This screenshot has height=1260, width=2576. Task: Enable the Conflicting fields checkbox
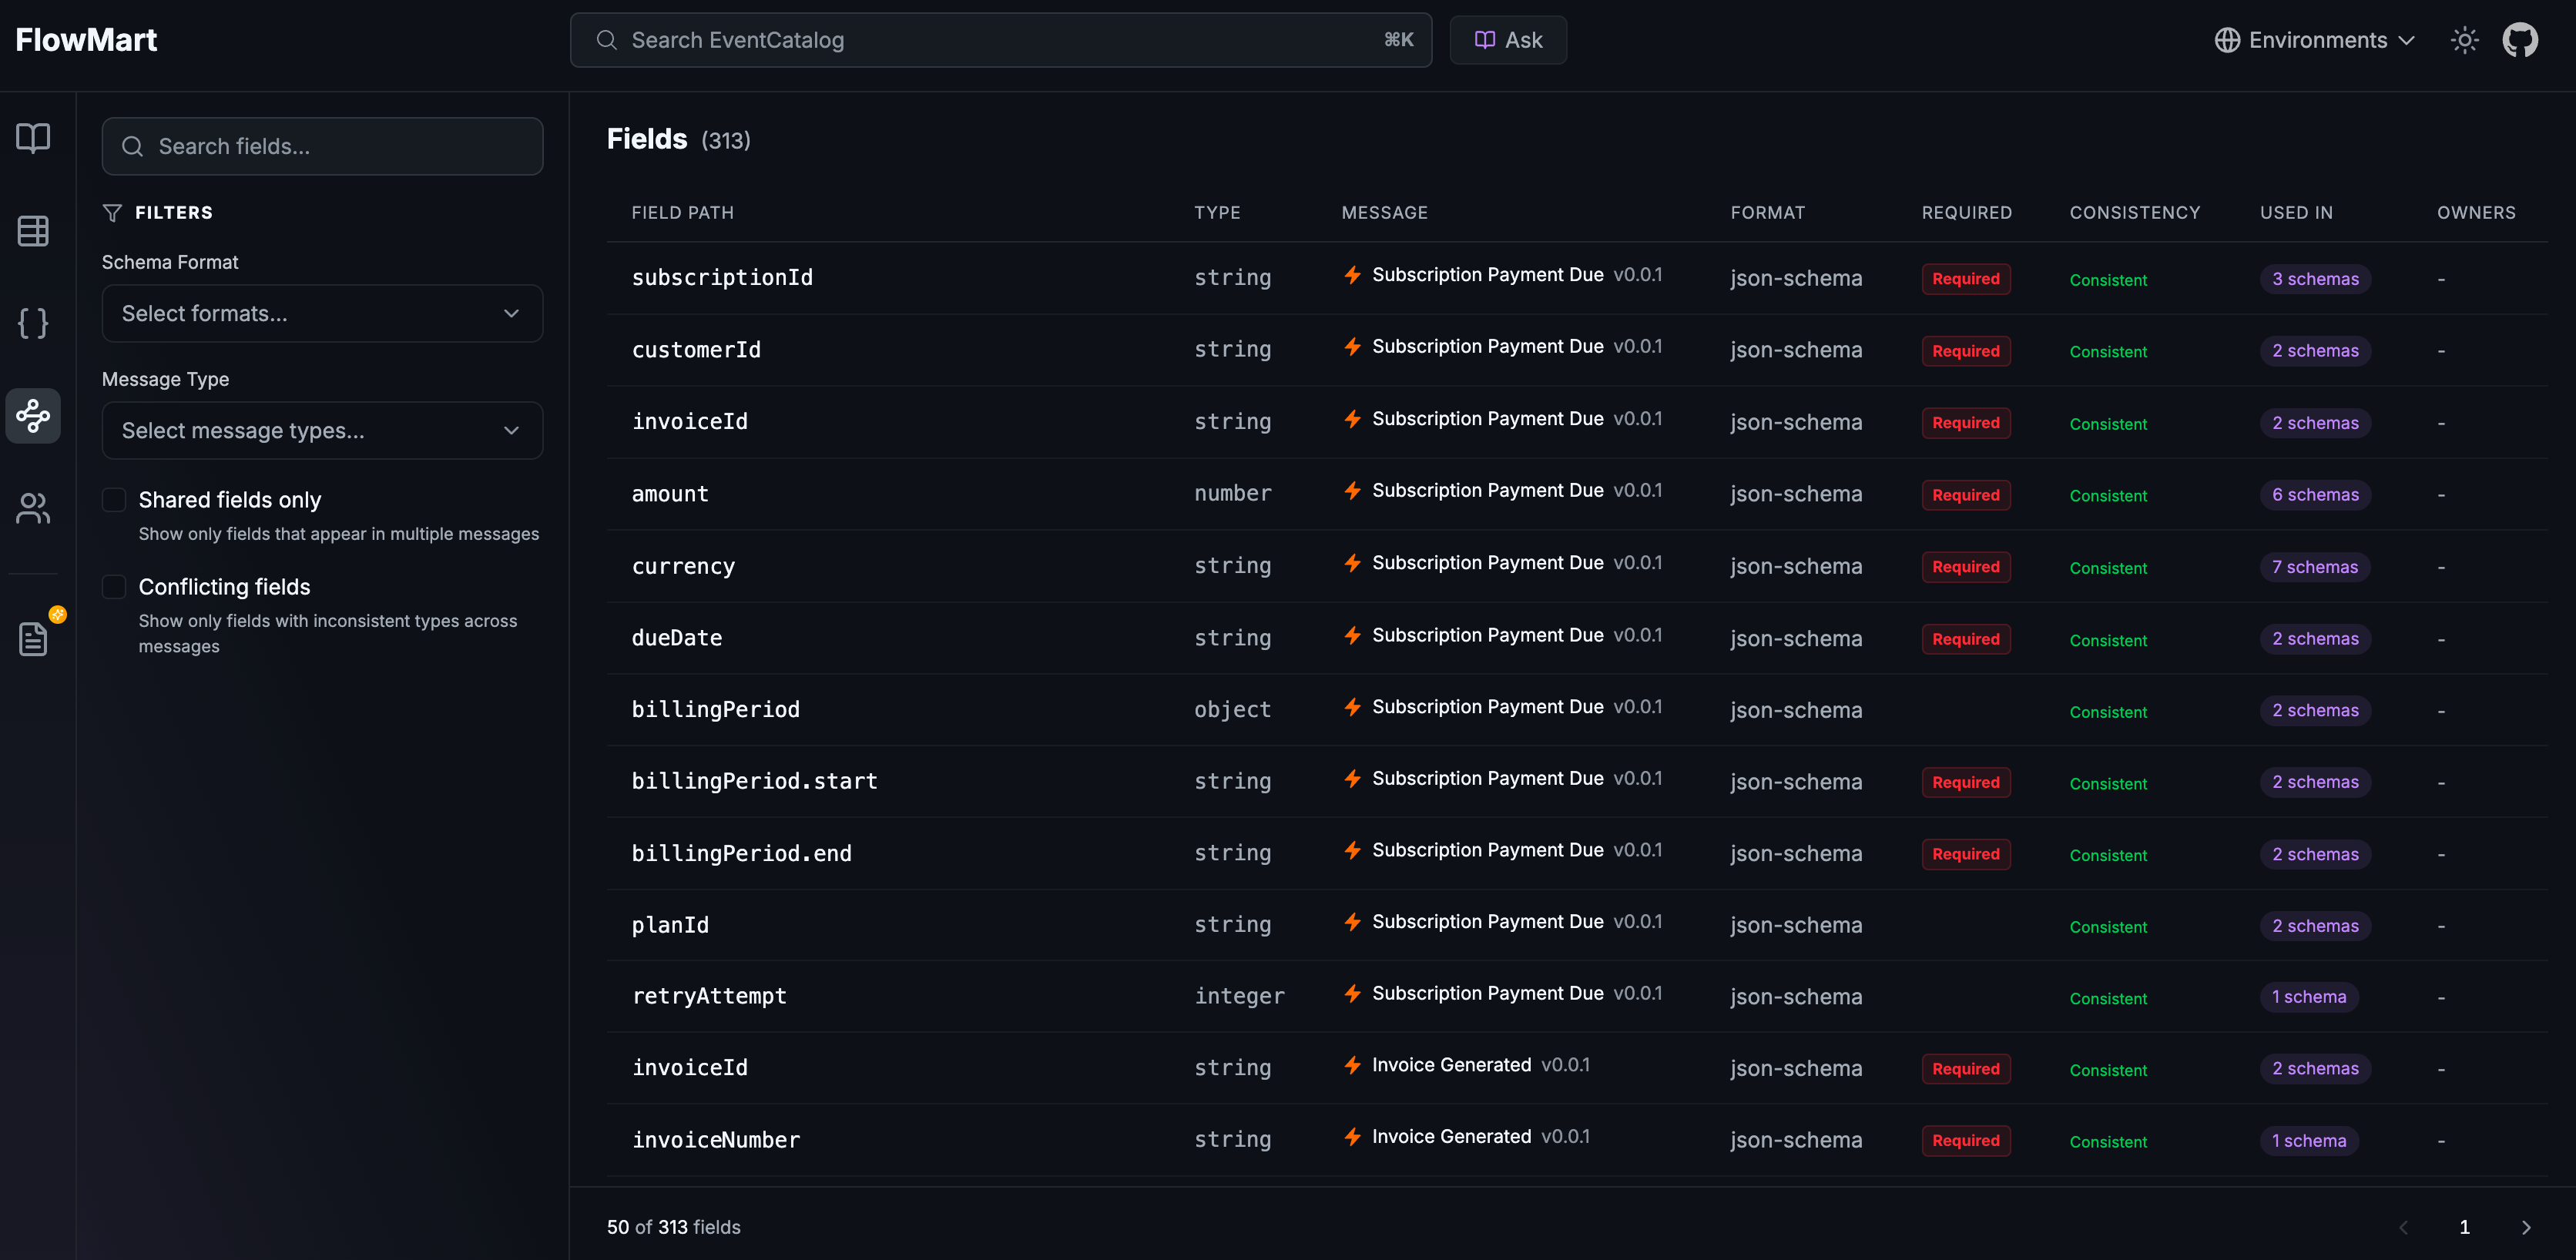[113, 586]
